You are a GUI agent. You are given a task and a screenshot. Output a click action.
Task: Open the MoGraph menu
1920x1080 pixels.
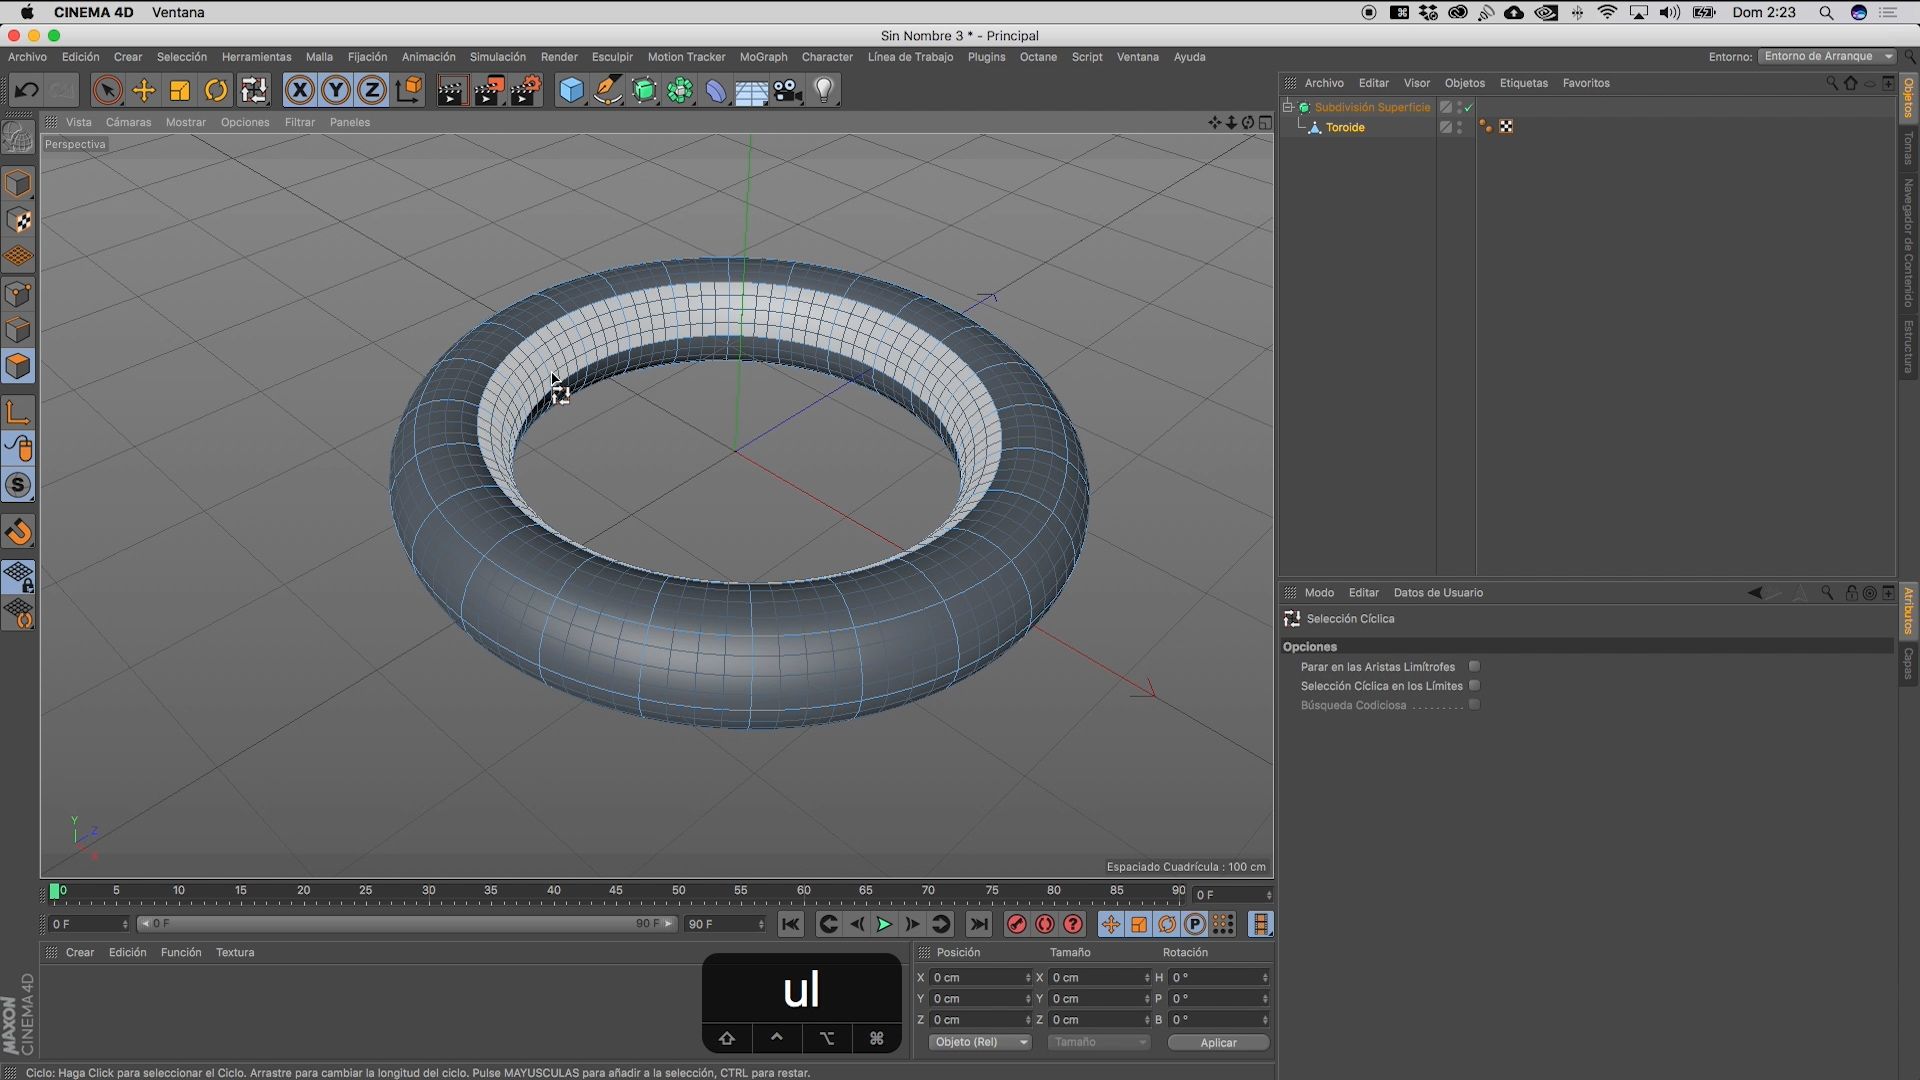pos(763,57)
